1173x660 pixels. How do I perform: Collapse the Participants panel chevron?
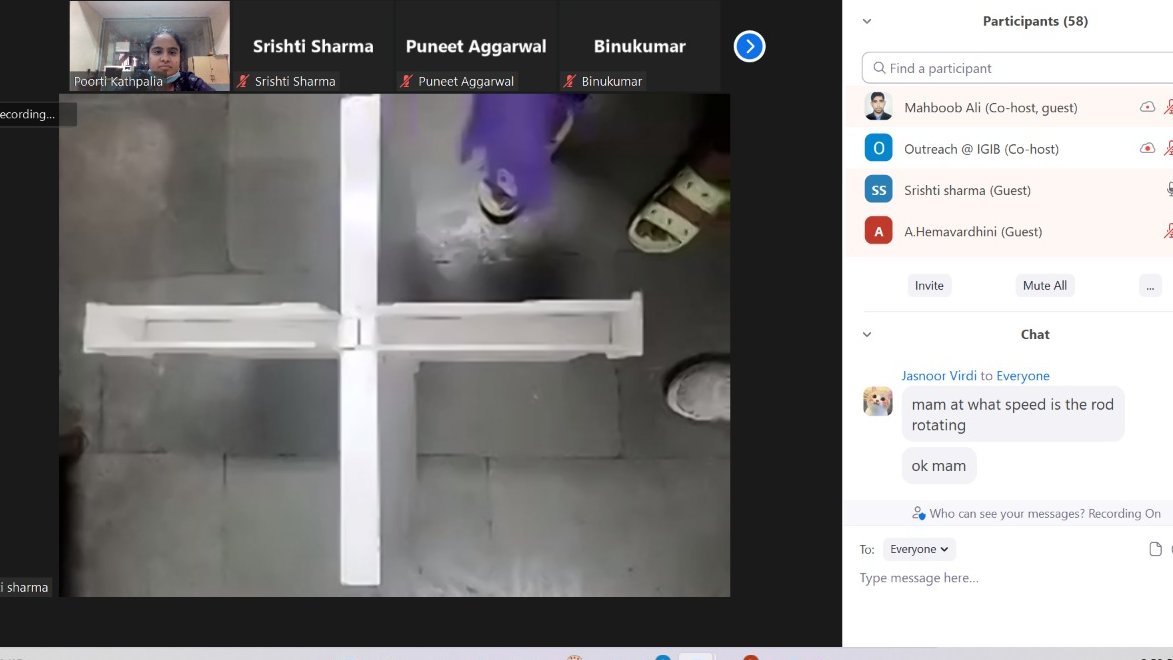[x=867, y=21]
